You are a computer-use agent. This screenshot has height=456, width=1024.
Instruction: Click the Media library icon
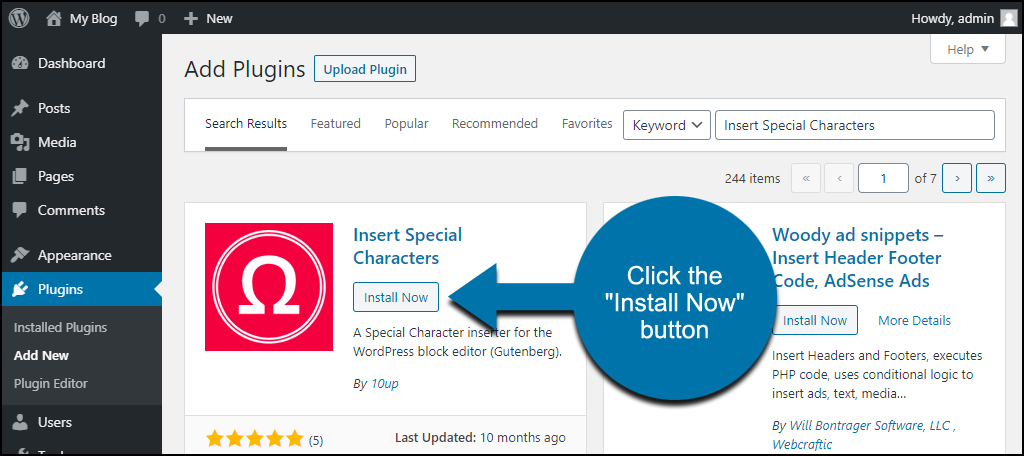pyautogui.click(x=20, y=142)
